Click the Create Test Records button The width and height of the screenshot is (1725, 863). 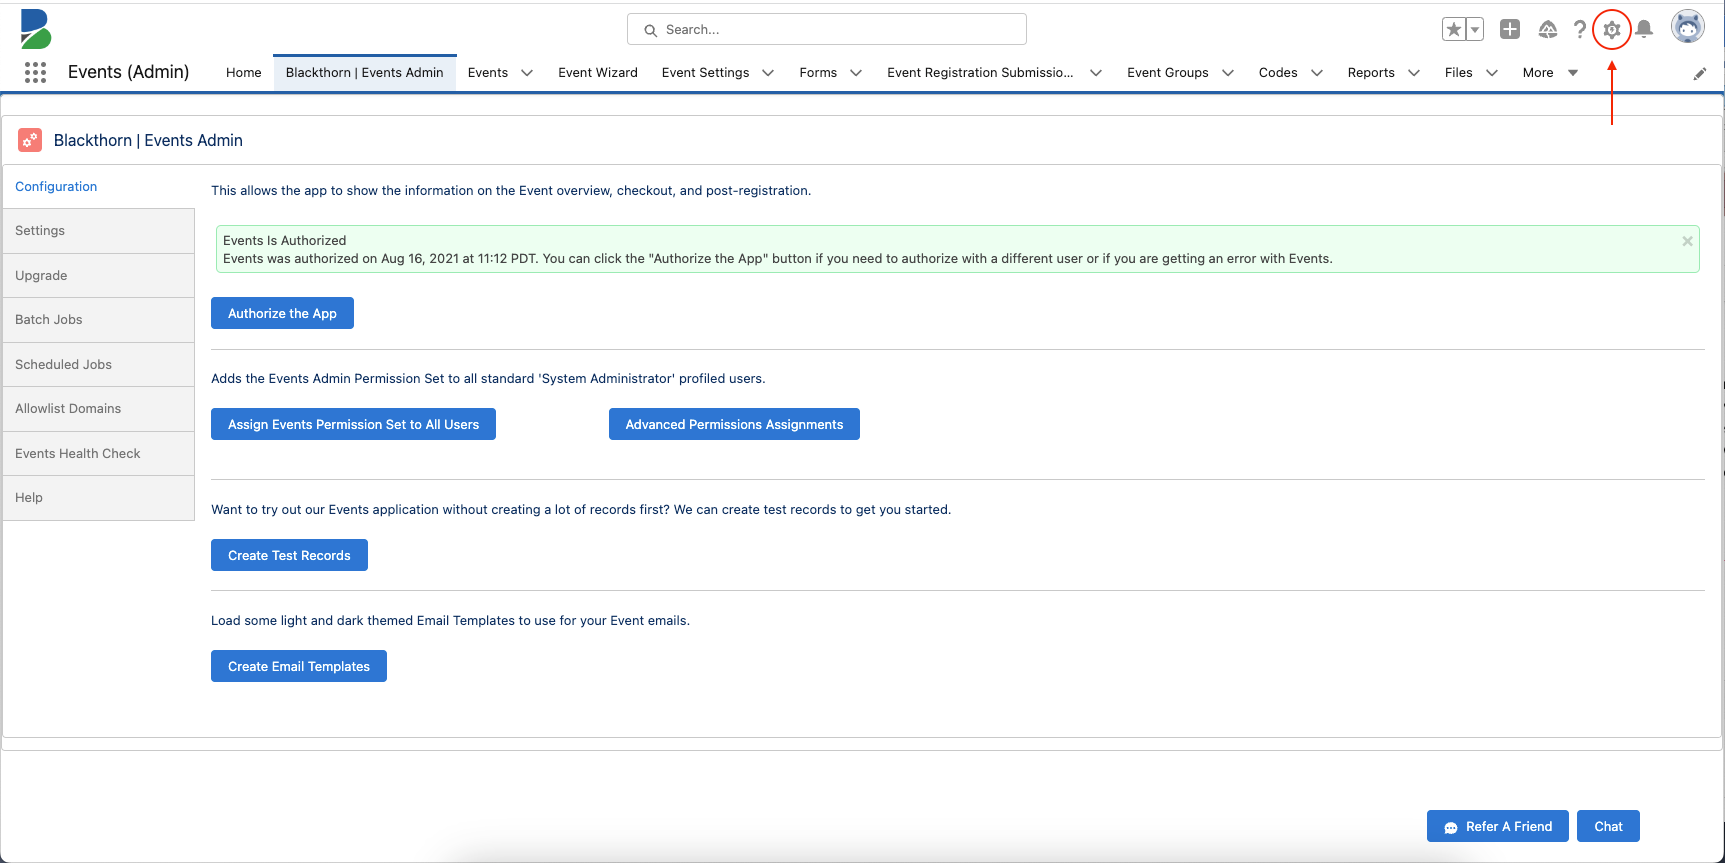tap(289, 555)
